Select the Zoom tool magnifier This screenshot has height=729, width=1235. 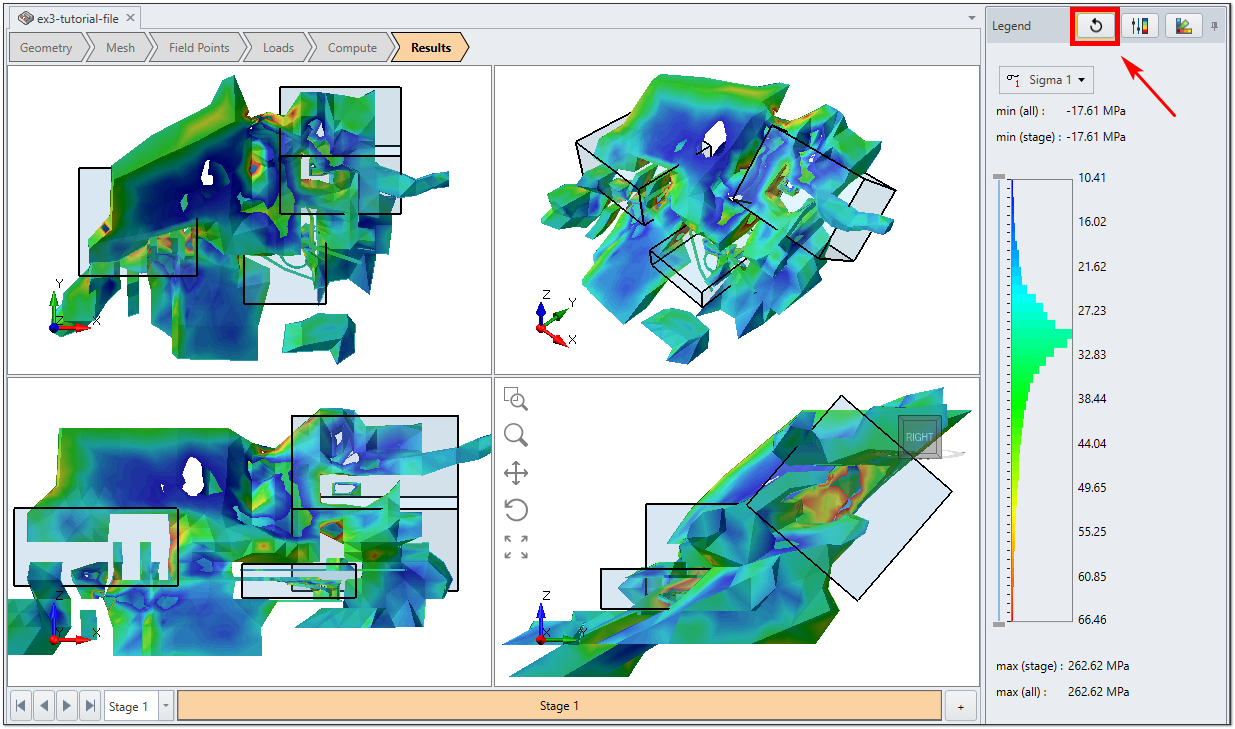pyautogui.click(x=516, y=436)
